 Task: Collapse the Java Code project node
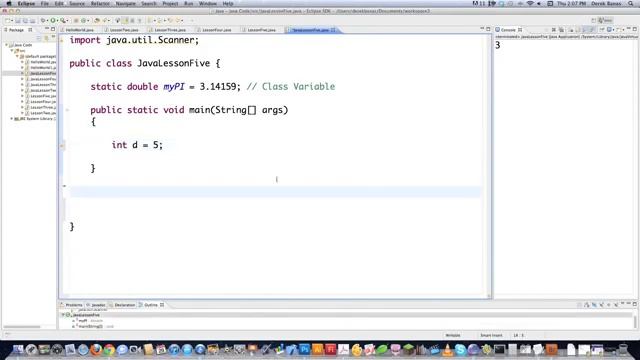pyautogui.click(x=7, y=45)
